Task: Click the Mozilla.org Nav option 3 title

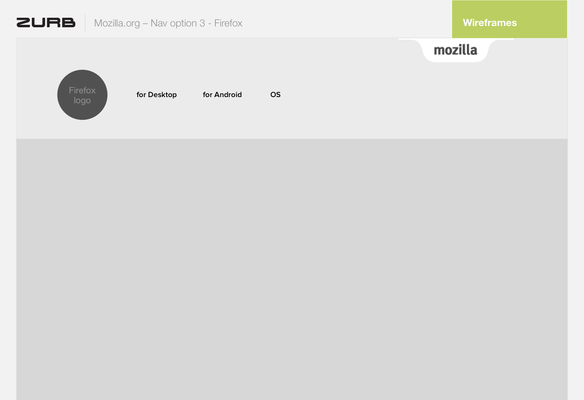Action: (x=168, y=23)
